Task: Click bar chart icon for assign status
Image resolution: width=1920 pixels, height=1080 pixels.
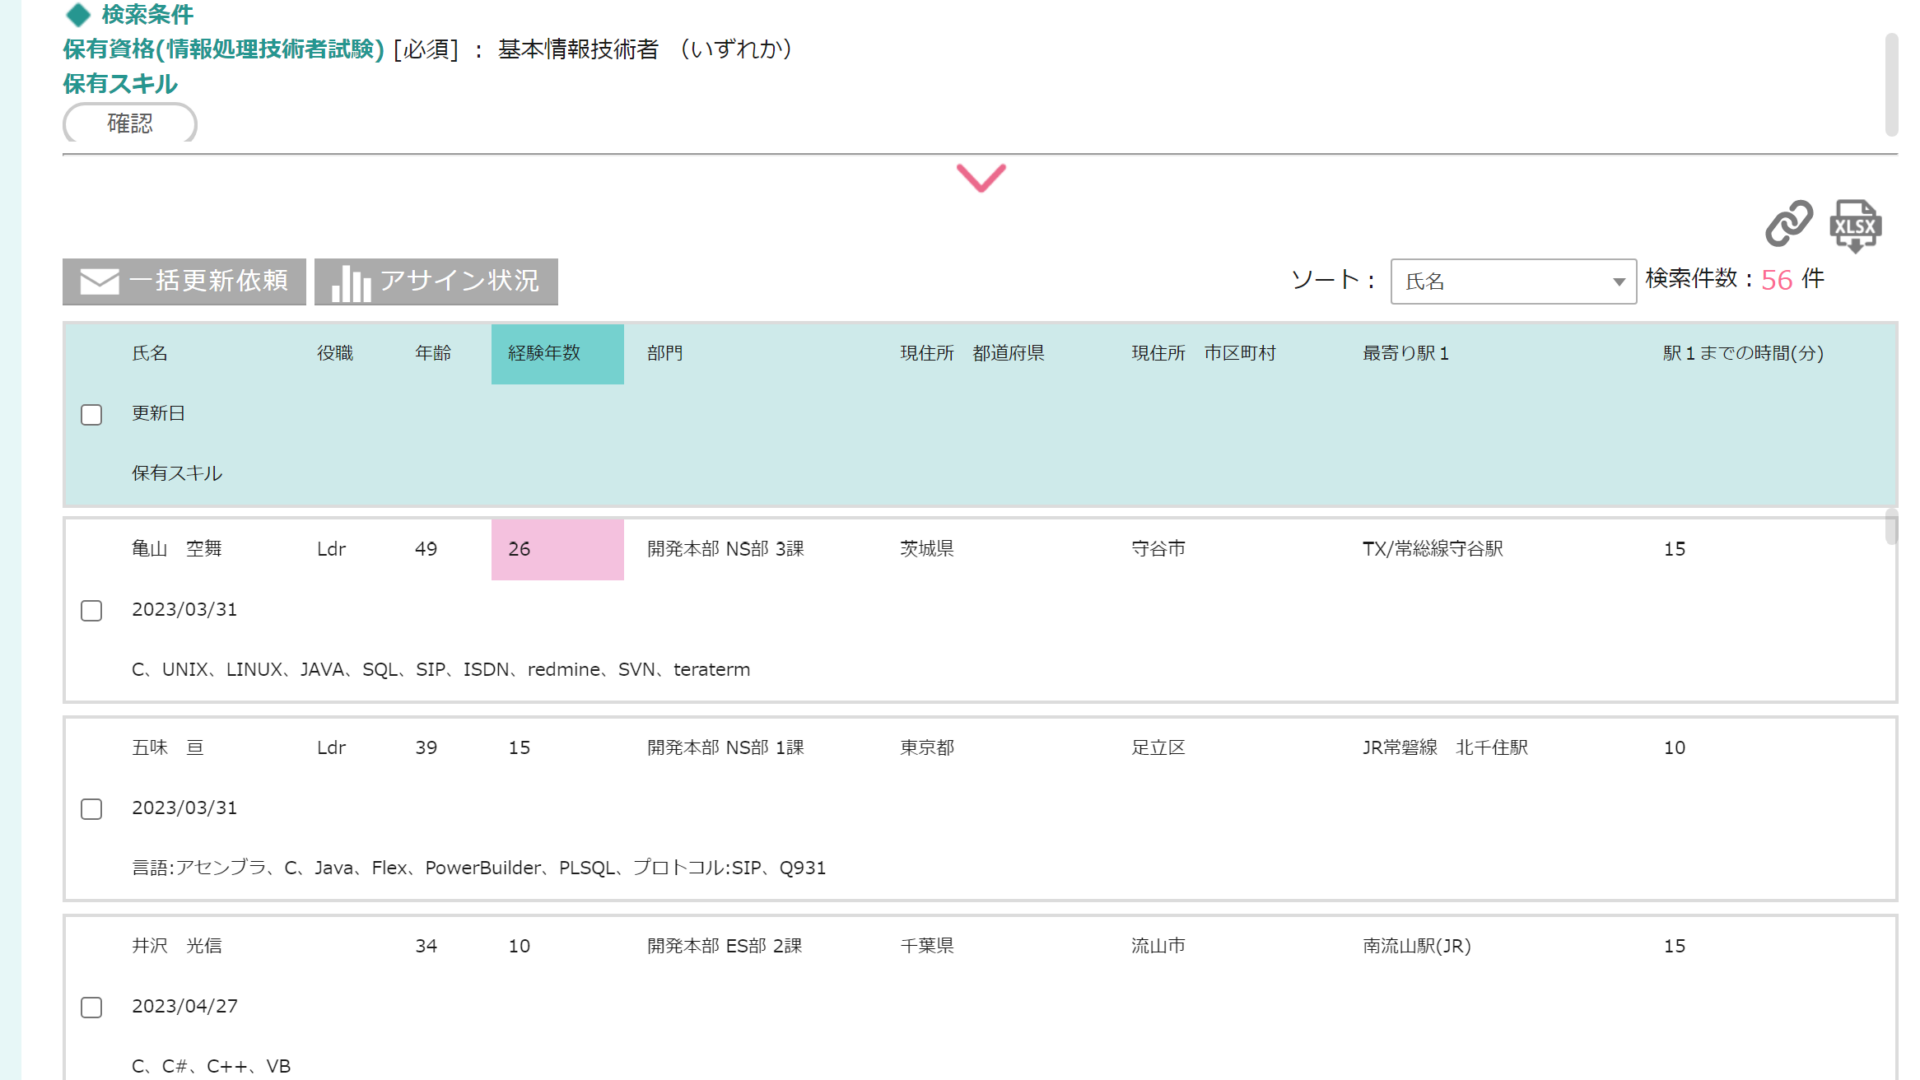Action: (350, 283)
